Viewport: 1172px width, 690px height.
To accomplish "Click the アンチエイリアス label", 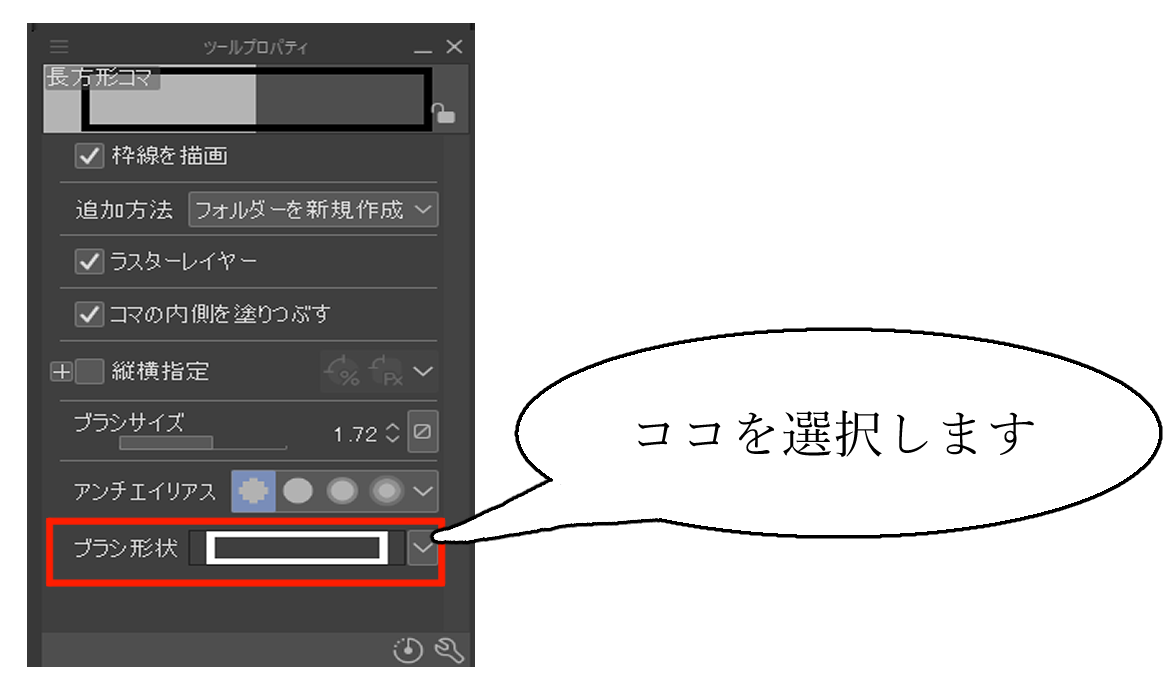I will click(x=144, y=491).
